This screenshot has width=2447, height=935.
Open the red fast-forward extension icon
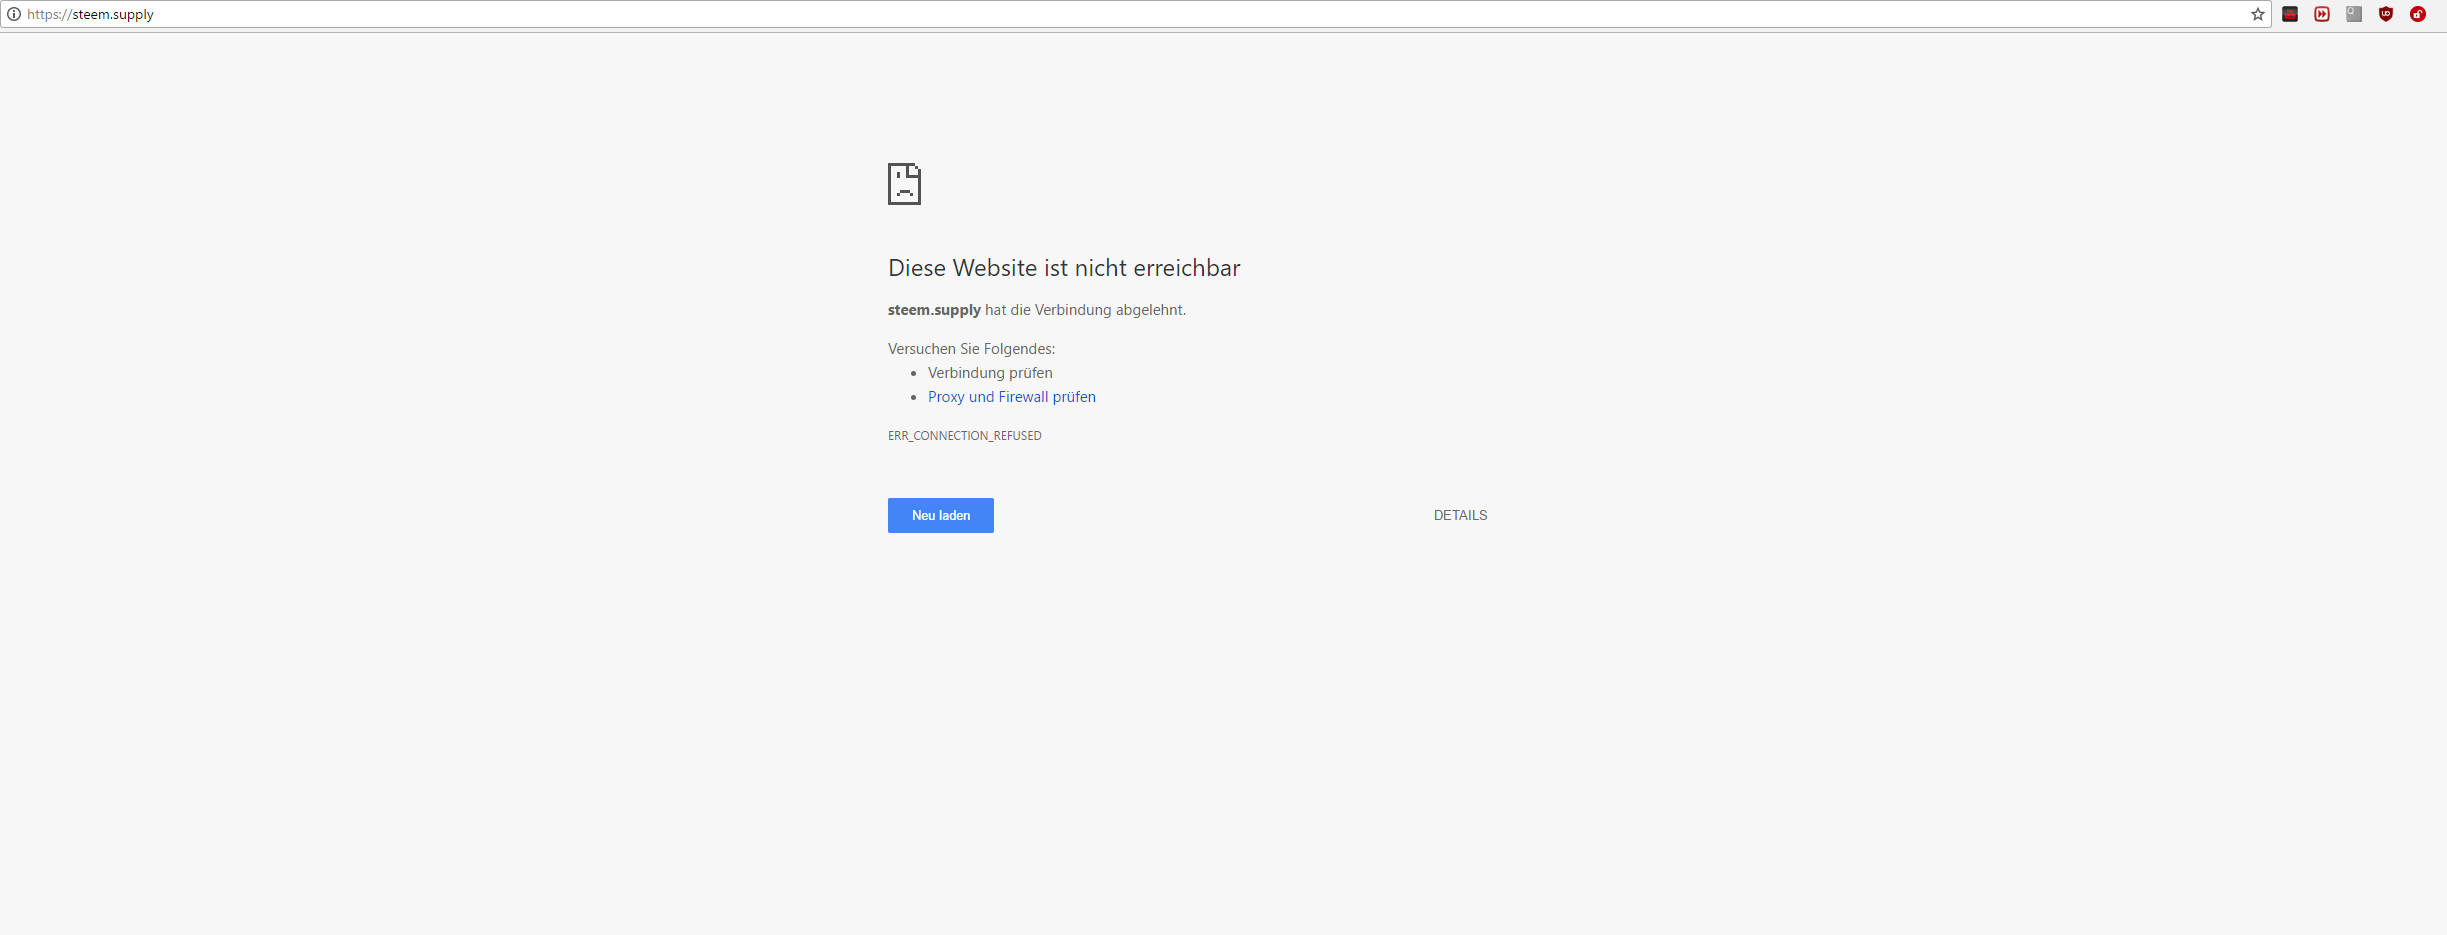2322,14
